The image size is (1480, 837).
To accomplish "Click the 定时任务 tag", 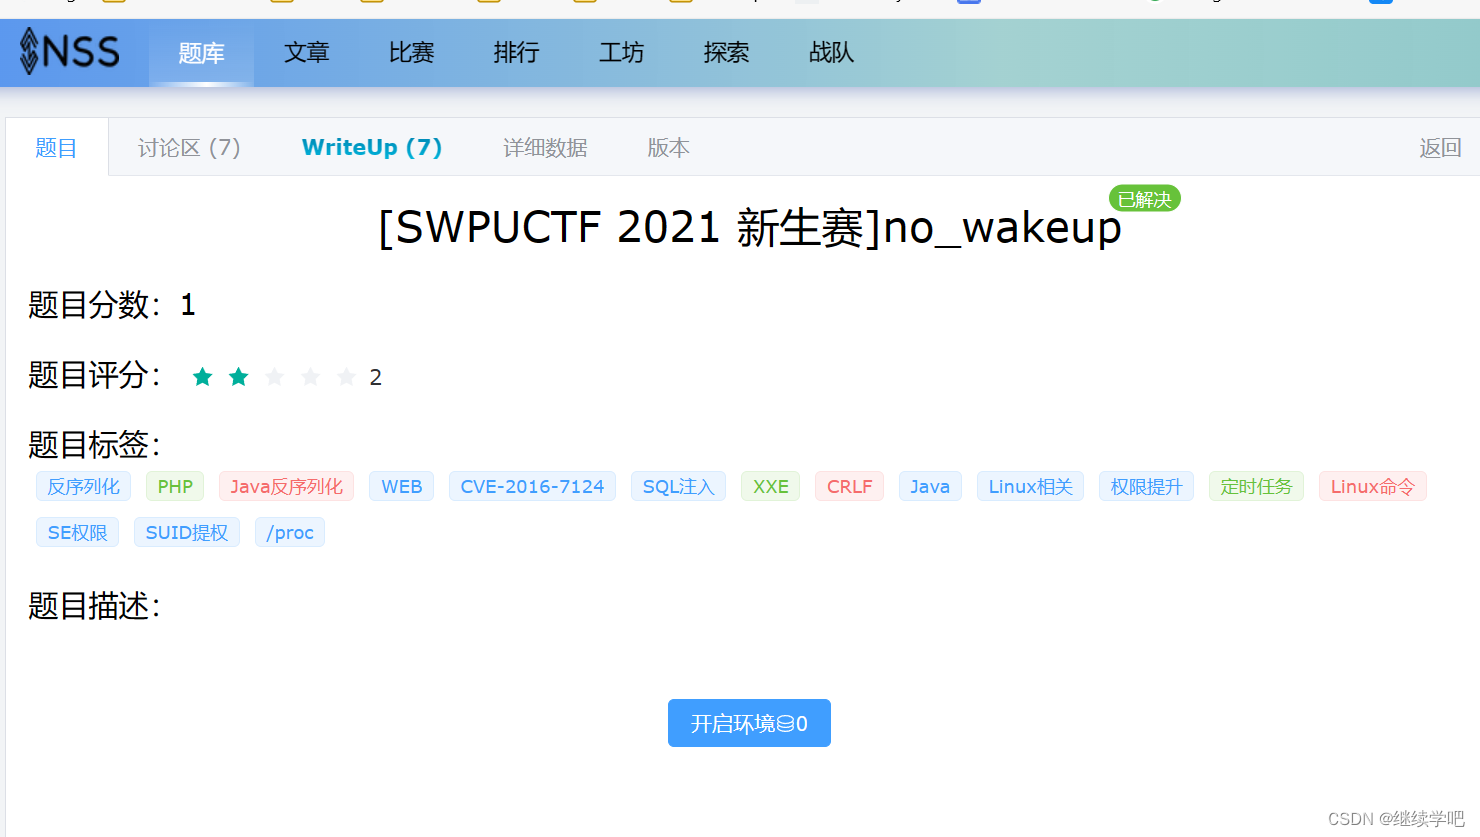I will coord(1256,487).
